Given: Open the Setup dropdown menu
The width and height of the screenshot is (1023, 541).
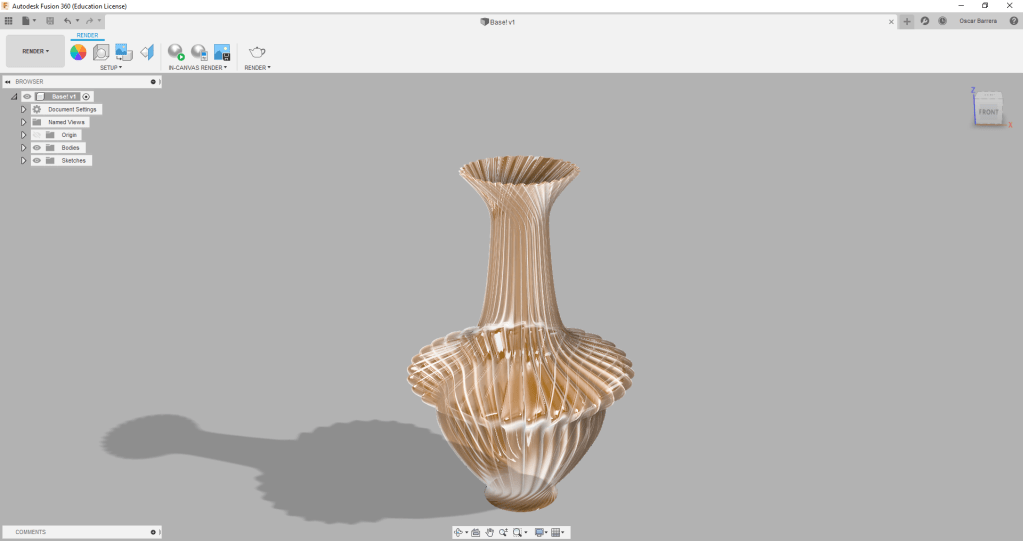Looking at the screenshot, I should 110,68.
